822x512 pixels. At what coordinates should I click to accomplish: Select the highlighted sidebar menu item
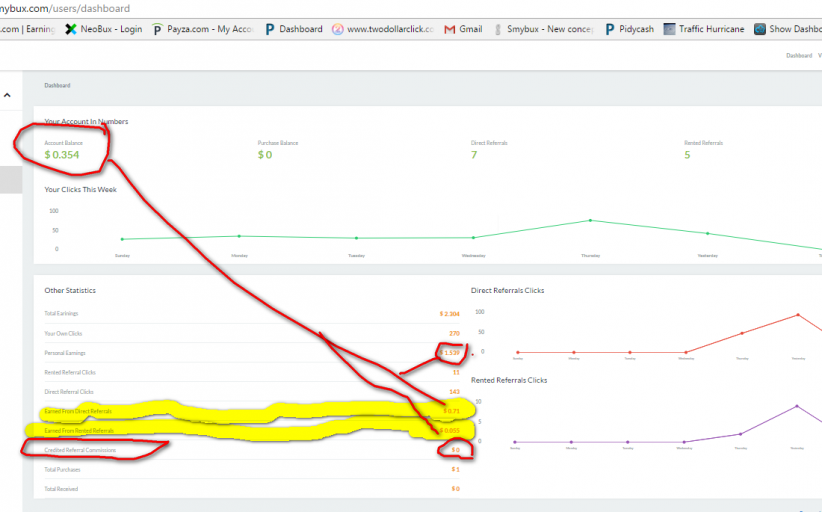click(x=12, y=179)
